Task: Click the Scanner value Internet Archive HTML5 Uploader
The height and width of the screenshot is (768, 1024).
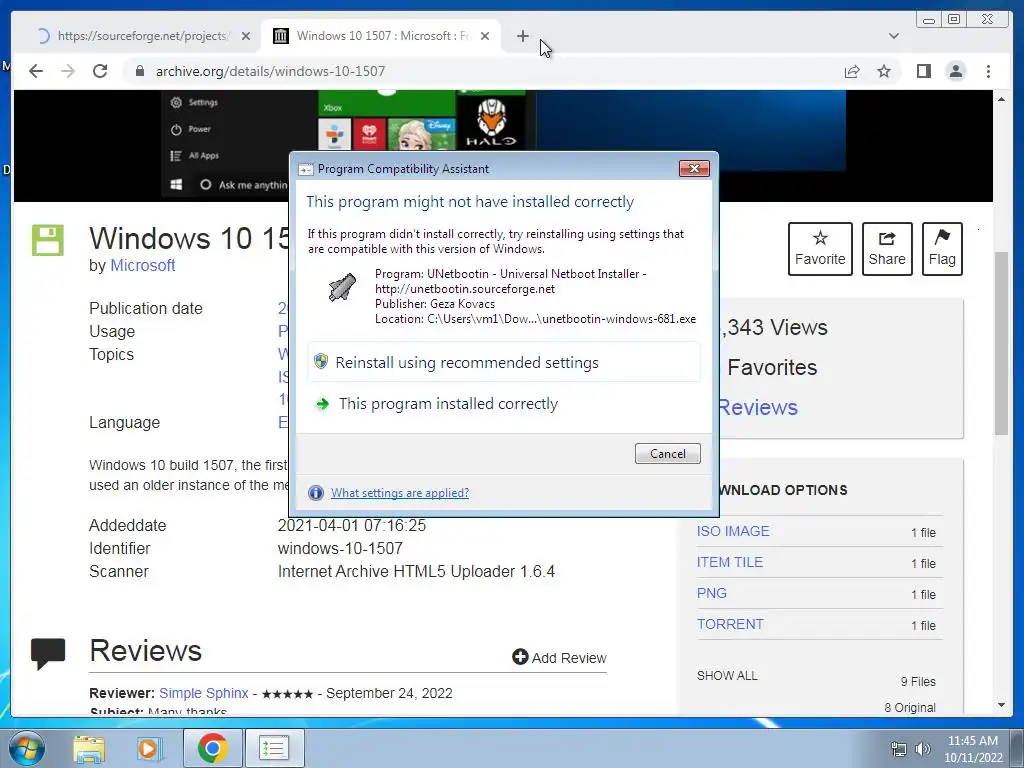Action: click(416, 571)
